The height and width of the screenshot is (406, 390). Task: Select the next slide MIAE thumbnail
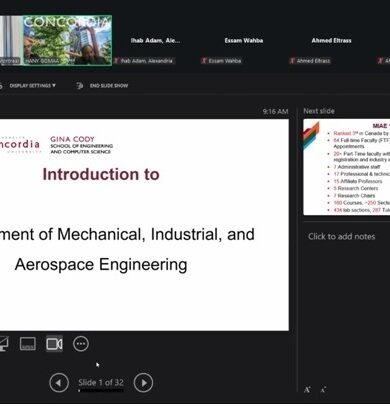(347, 167)
